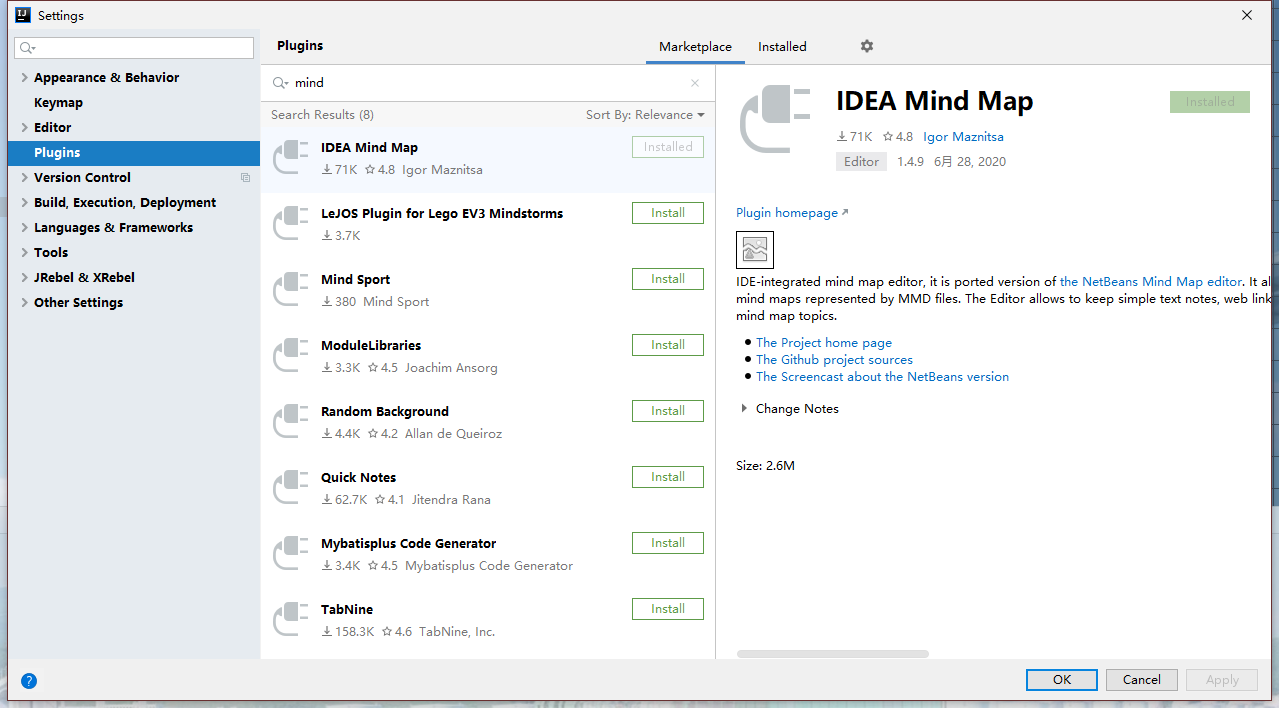
Task: Switch to the Installed tab
Action: [x=782, y=47]
